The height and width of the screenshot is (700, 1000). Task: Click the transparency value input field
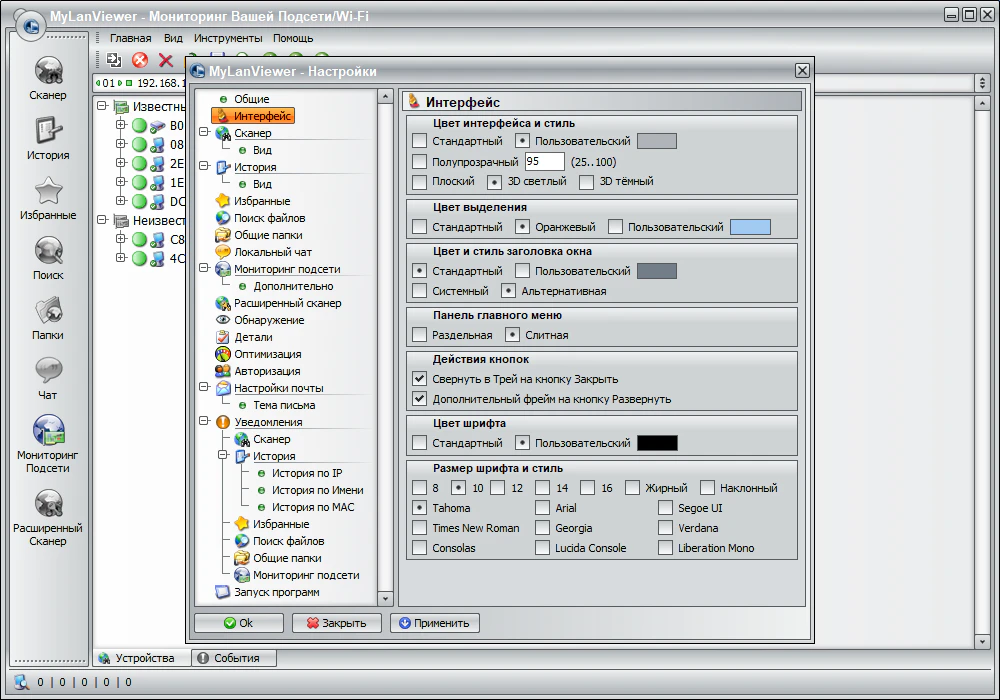coord(543,159)
